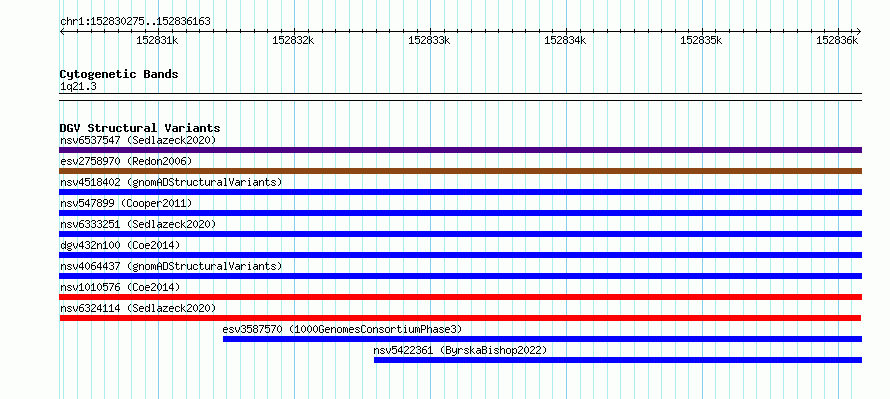The width and height of the screenshot is (890, 399).
Task: Click the blue nsv547899 variant bar
Action: click(460, 213)
